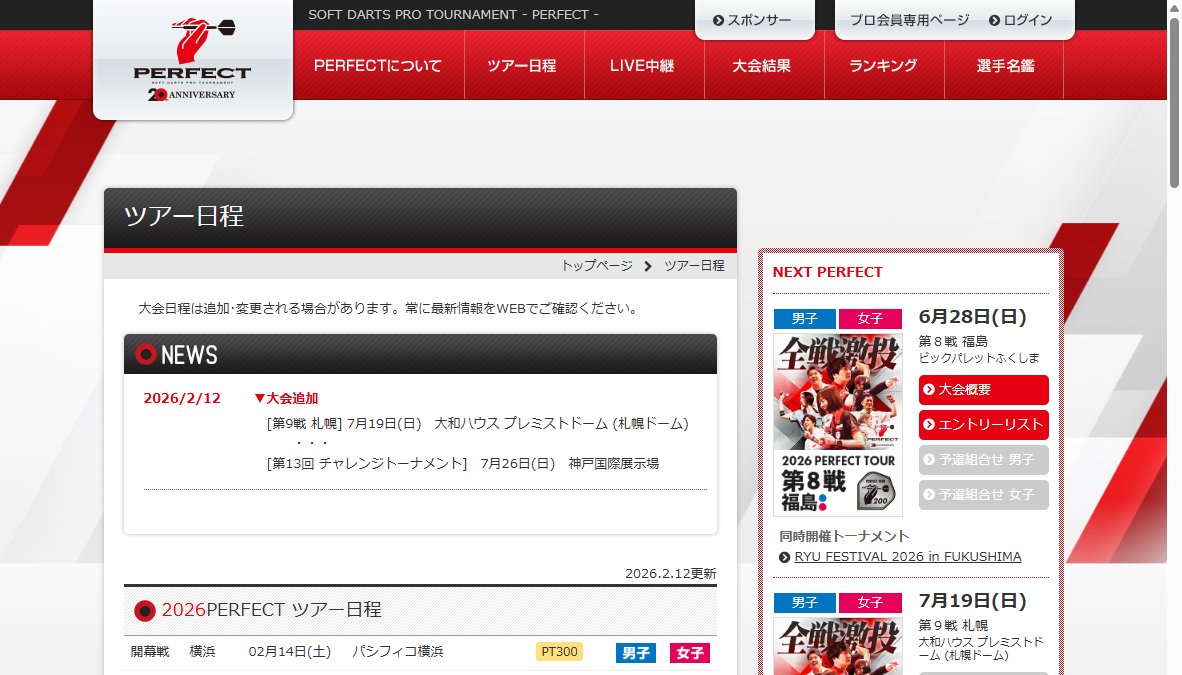Image resolution: width=1182 pixels, height=675 pixels.
Task: Open the ランキング menu item
Action: click(883, 66)
